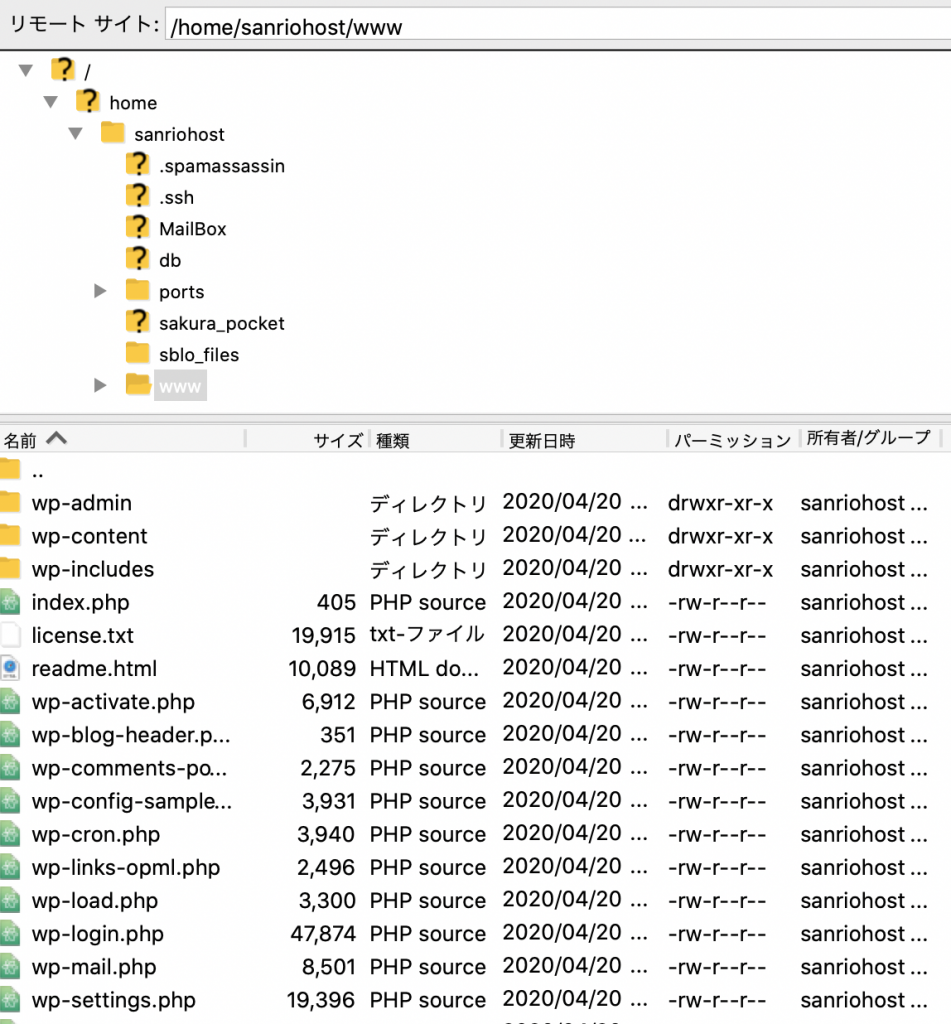This screenshot has height=1024, width=951.
Task: Select the sblo_files folder in tree
Action: [x=198, y=354]
